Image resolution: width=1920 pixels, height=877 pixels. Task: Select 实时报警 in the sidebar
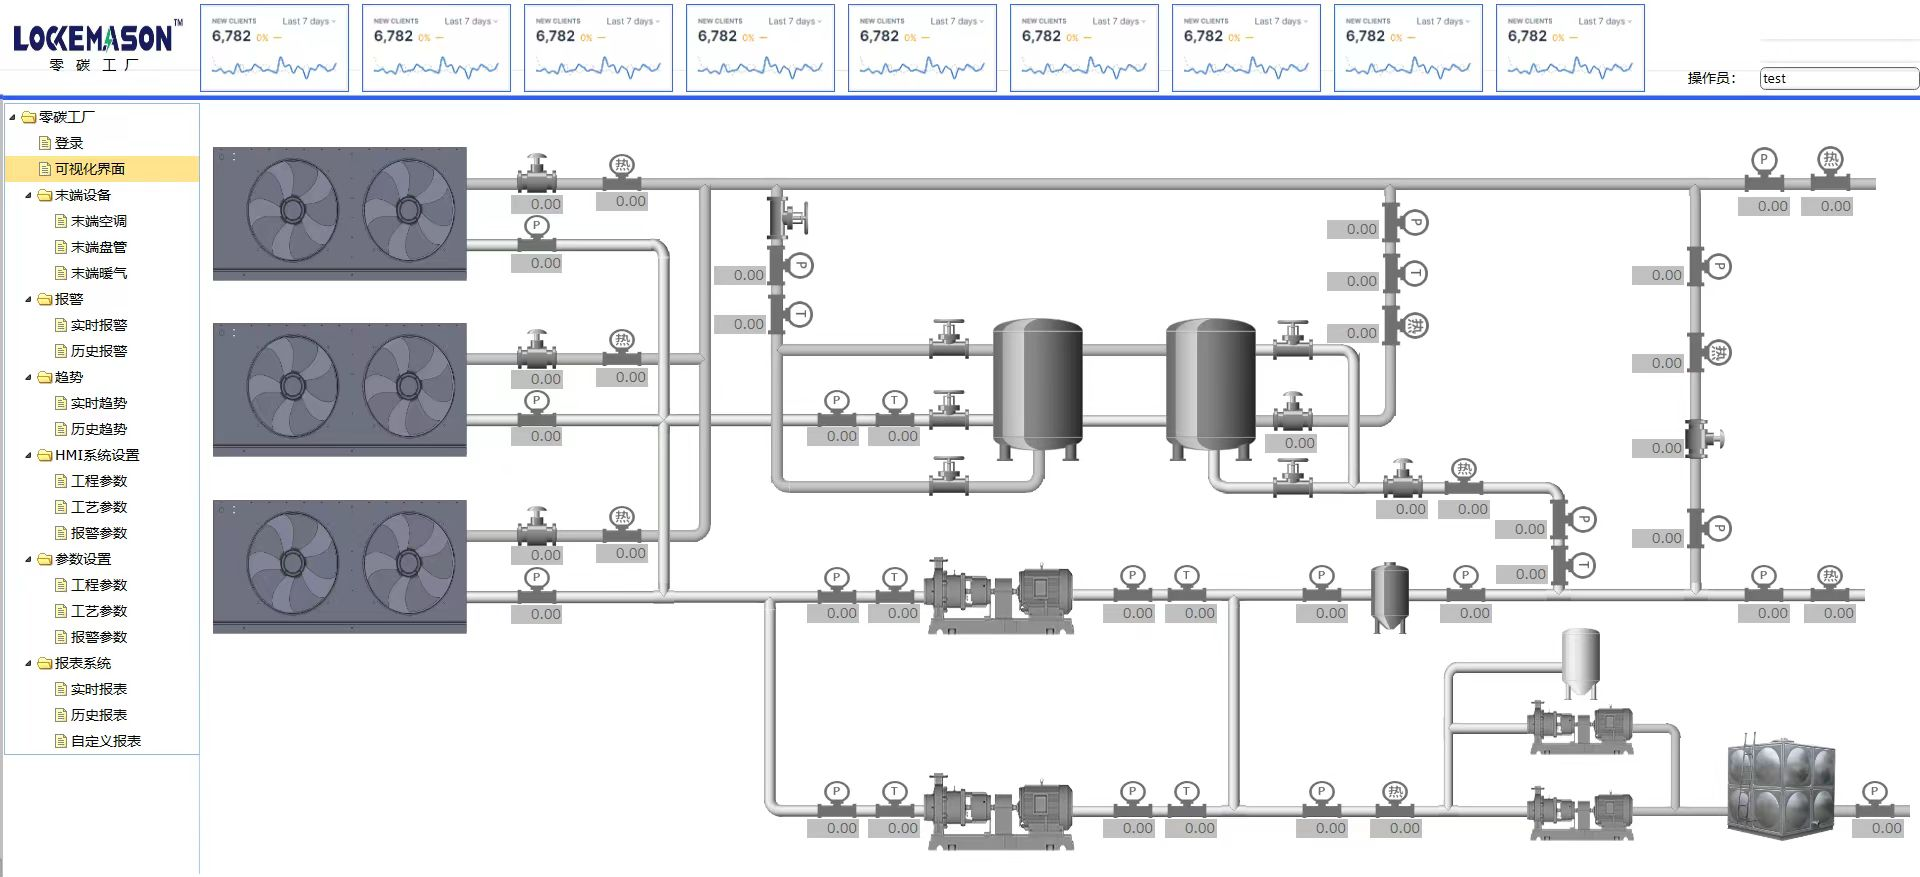pyautogui.click(x=99, y=325)
